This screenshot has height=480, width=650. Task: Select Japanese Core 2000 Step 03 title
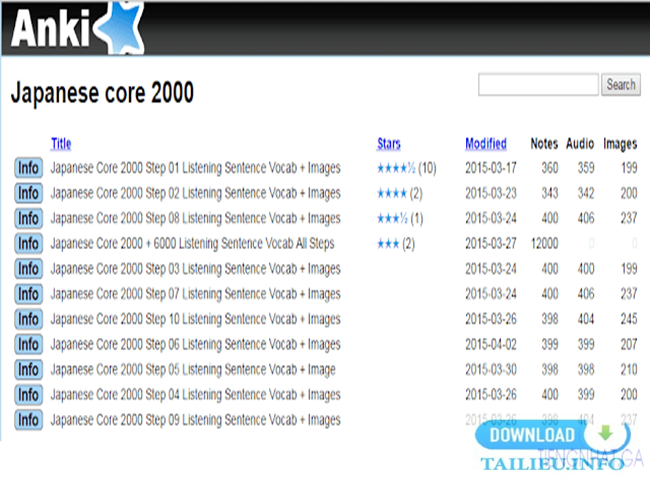(x=195, y=269)
